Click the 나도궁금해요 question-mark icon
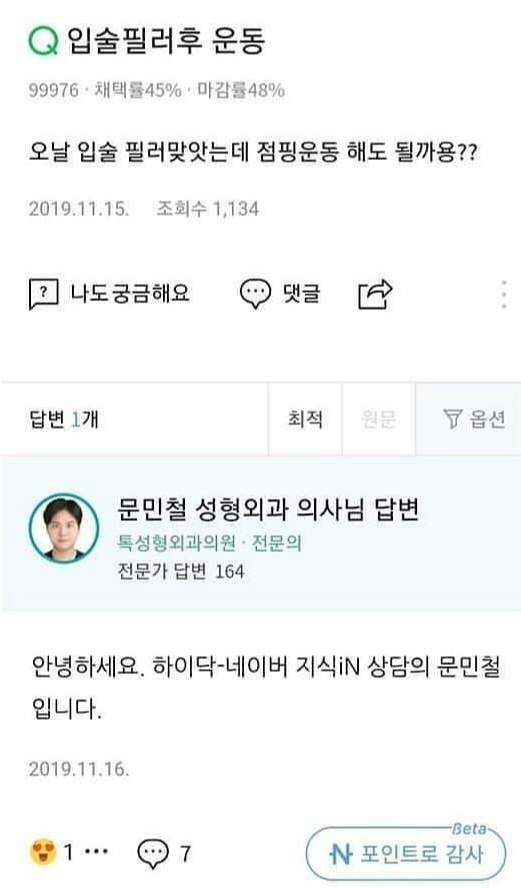This screenshot has width=521, height=888. [44, 294]
